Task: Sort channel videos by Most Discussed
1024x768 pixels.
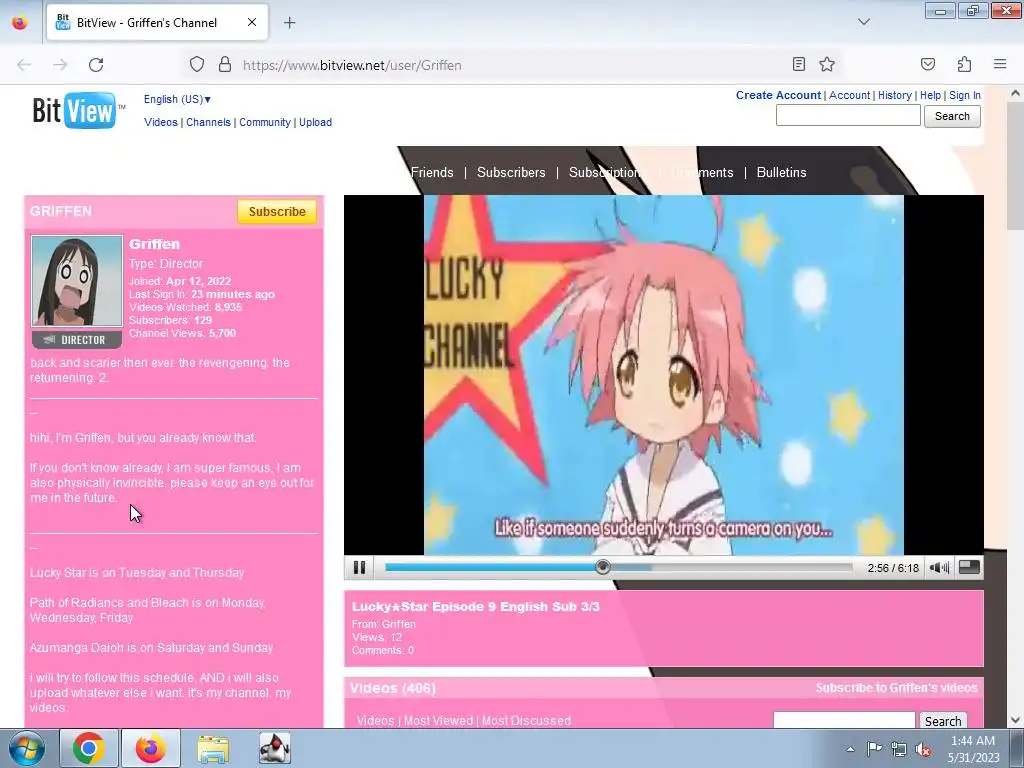Action: pyautogui.click(x=526, y=720)
